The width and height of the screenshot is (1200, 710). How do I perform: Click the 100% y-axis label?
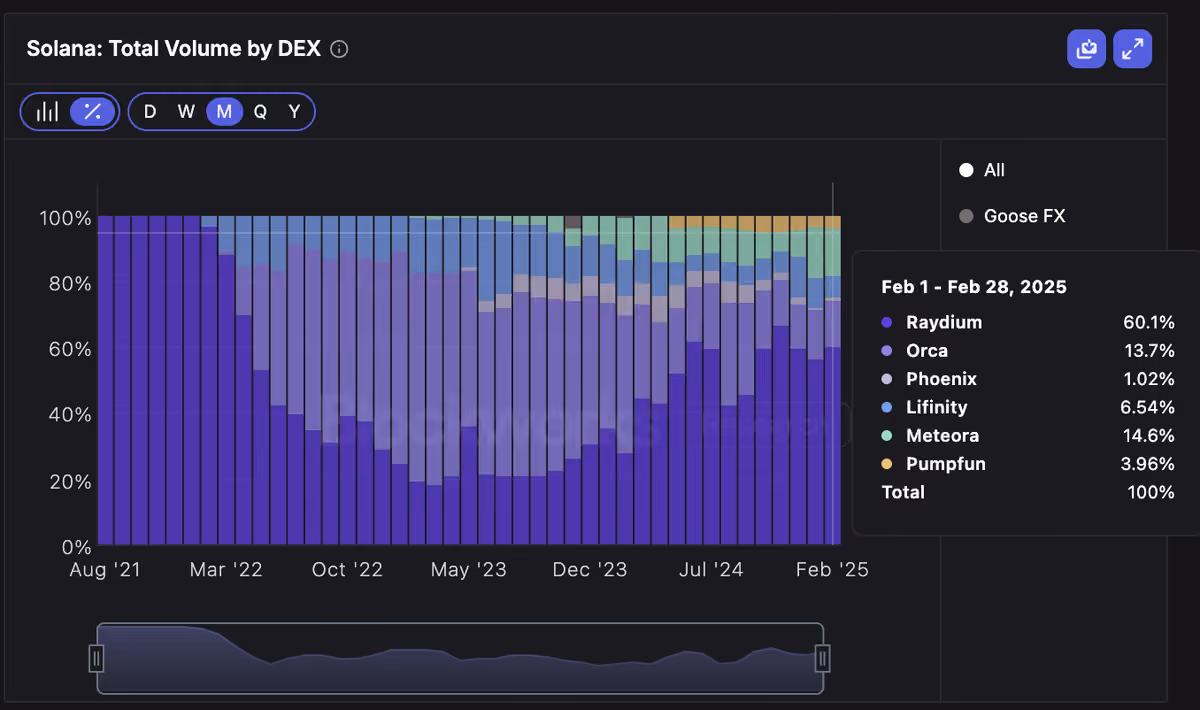coord(66,218)
